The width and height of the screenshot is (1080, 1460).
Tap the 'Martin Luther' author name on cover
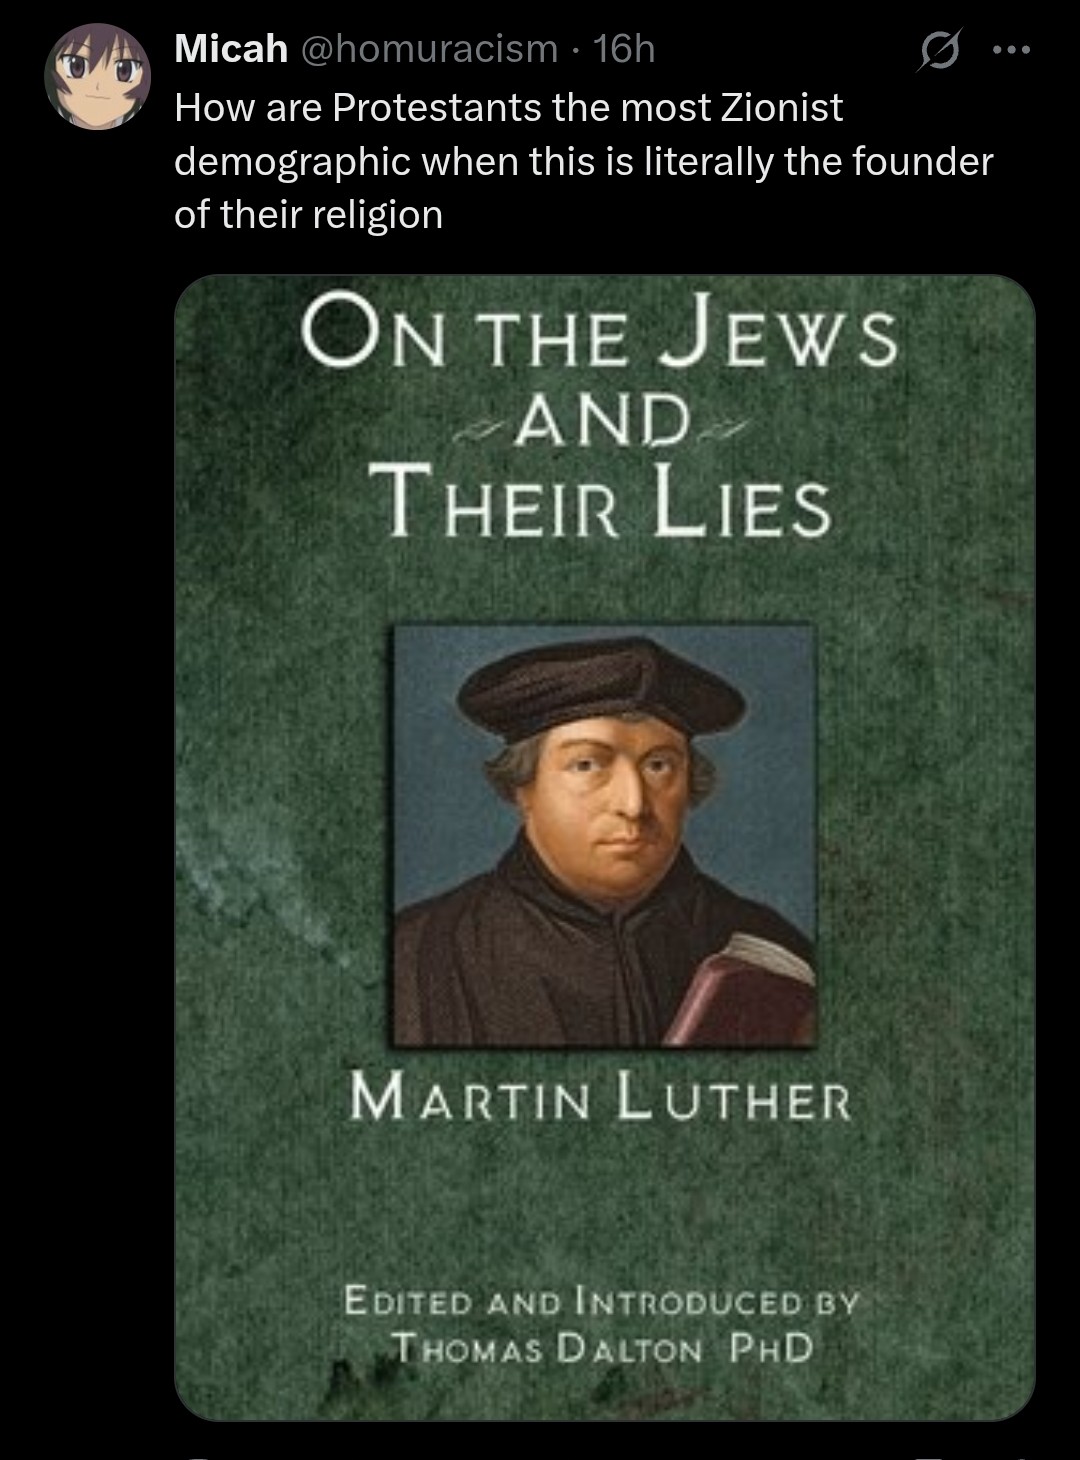[x=601, y=1097]
